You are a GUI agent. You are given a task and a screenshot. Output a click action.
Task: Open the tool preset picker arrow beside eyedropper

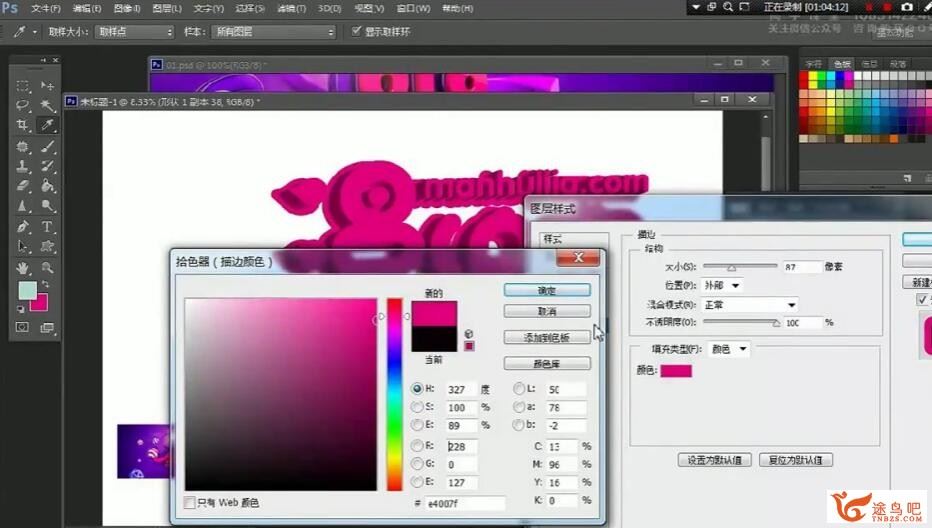point(35,32)
